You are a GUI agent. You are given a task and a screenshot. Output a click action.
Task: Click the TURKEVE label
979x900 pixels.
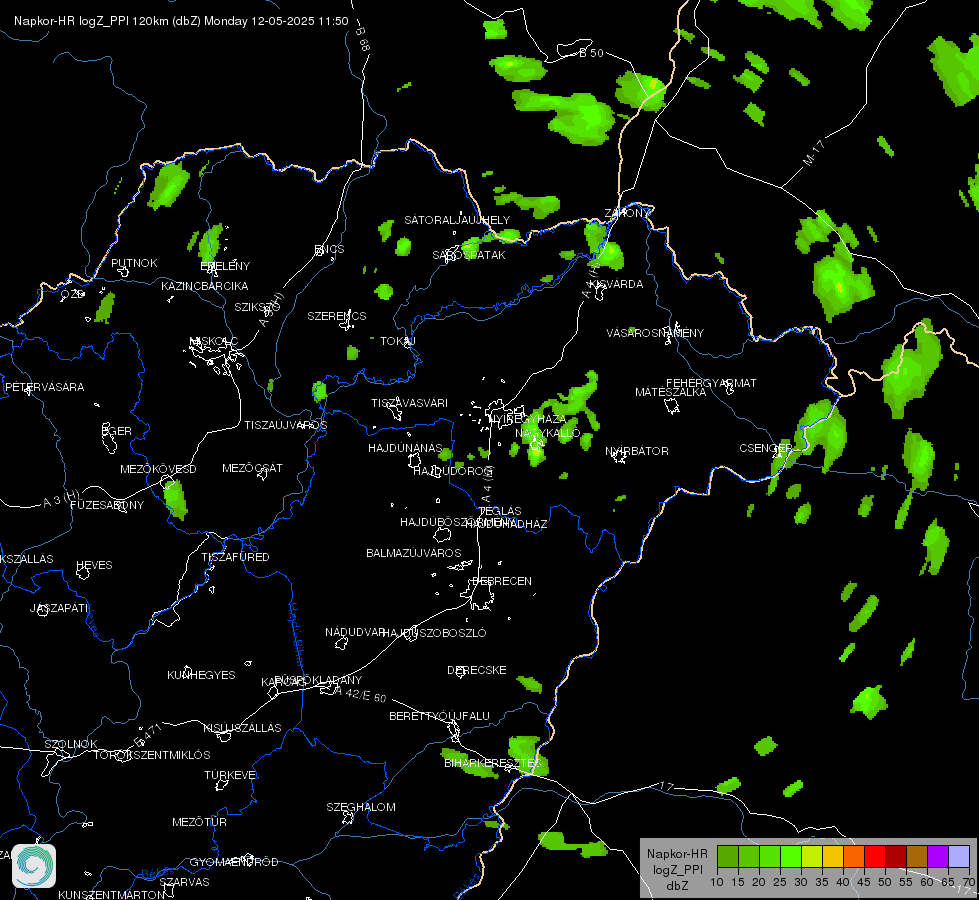click(x=231, y=774)
